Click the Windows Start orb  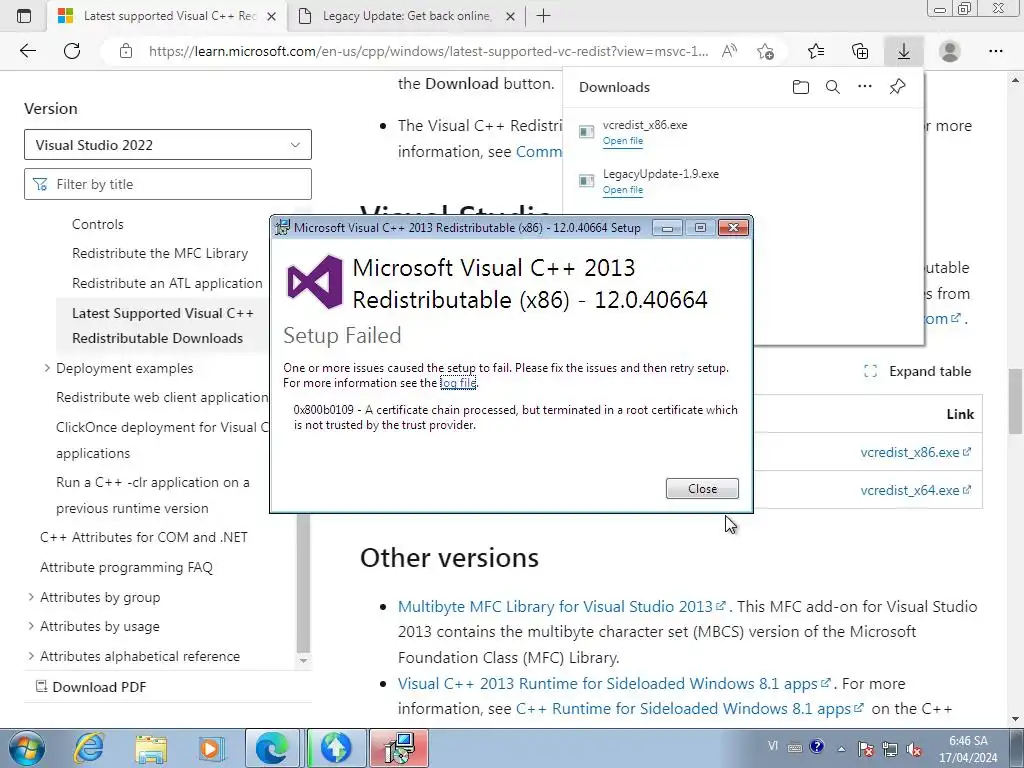(x=27, y=748)
